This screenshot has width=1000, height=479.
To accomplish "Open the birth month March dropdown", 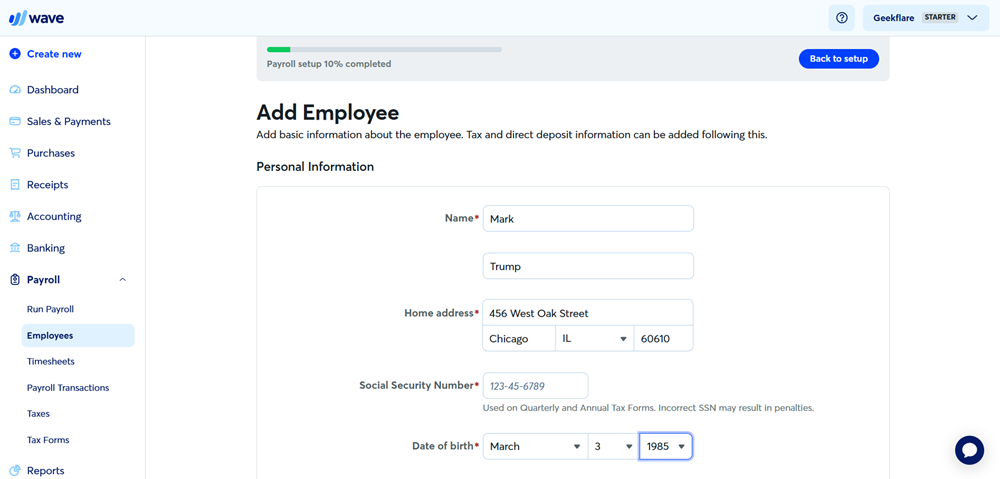I will click(535, 446).
